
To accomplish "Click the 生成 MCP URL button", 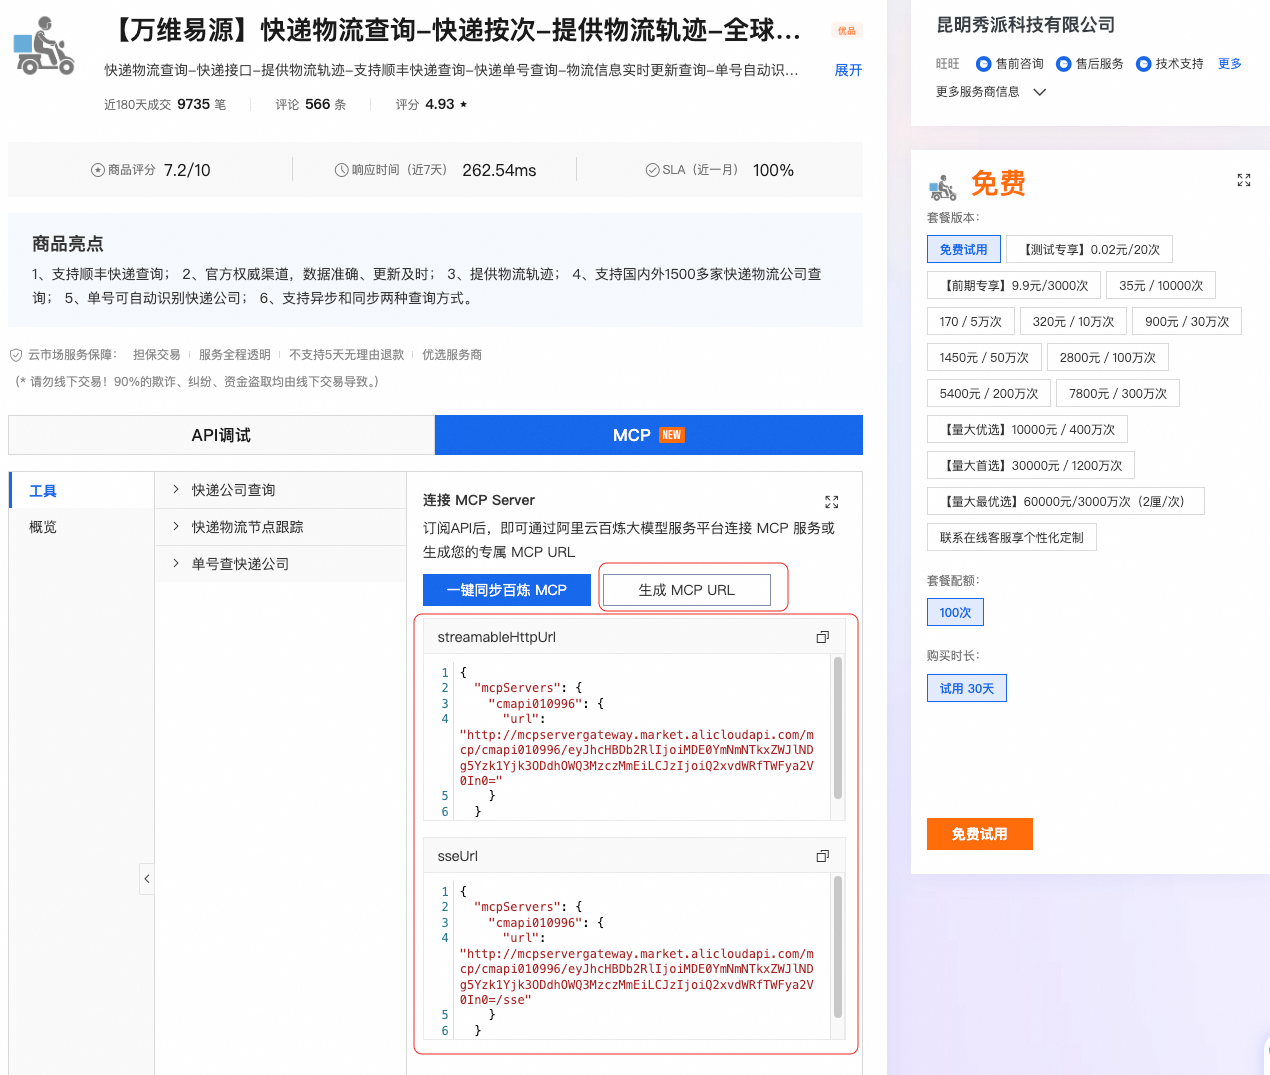I will [x=687, y=590].
